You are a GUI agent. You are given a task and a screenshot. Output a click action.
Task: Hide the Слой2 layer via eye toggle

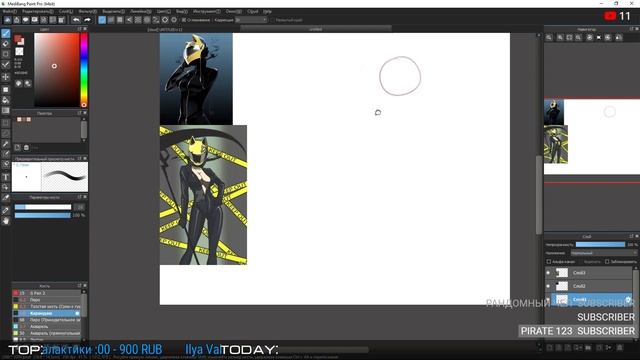point(548,286)
